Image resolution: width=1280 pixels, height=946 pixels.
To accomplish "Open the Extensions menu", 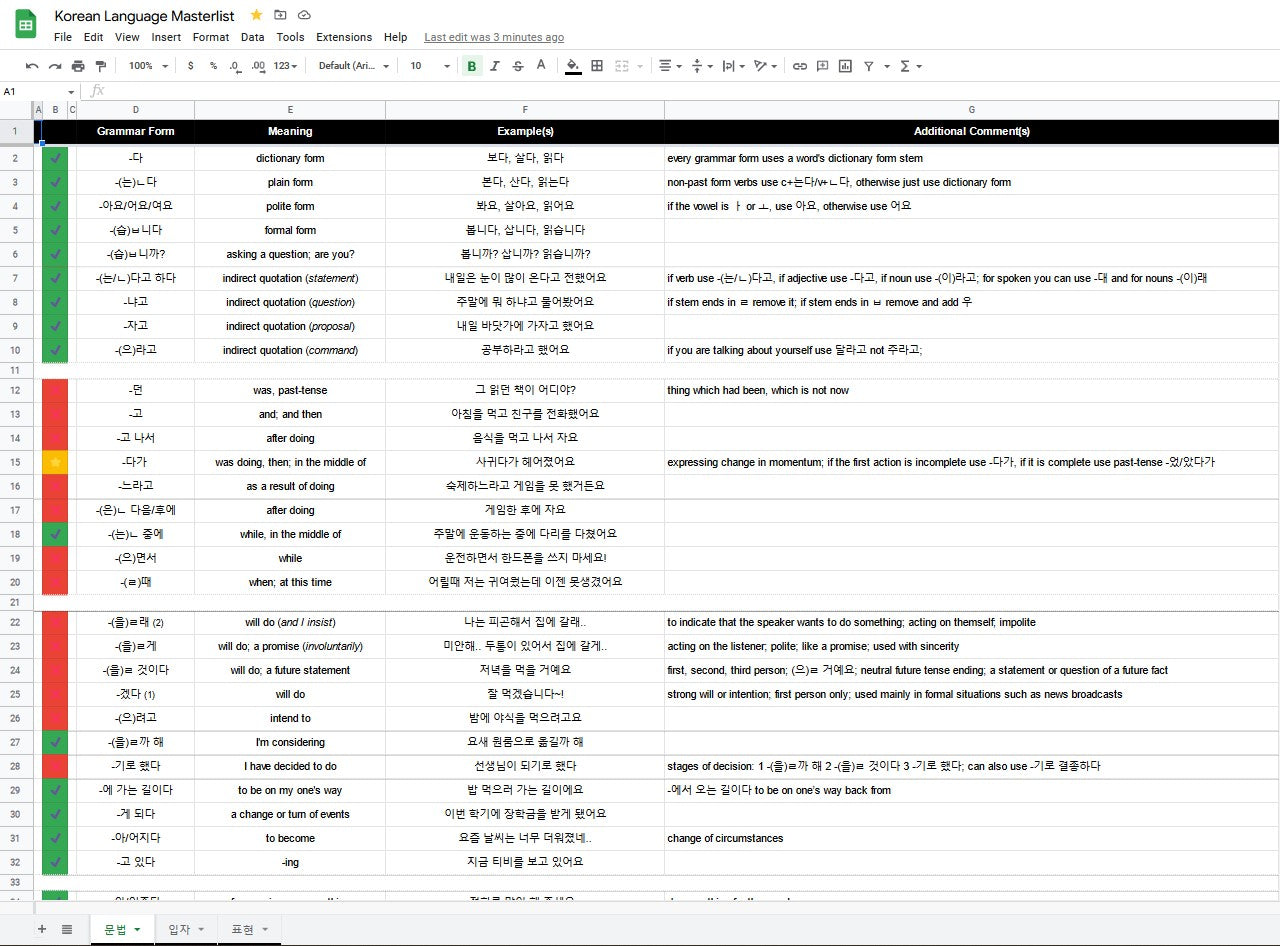I will click(344, 37).
